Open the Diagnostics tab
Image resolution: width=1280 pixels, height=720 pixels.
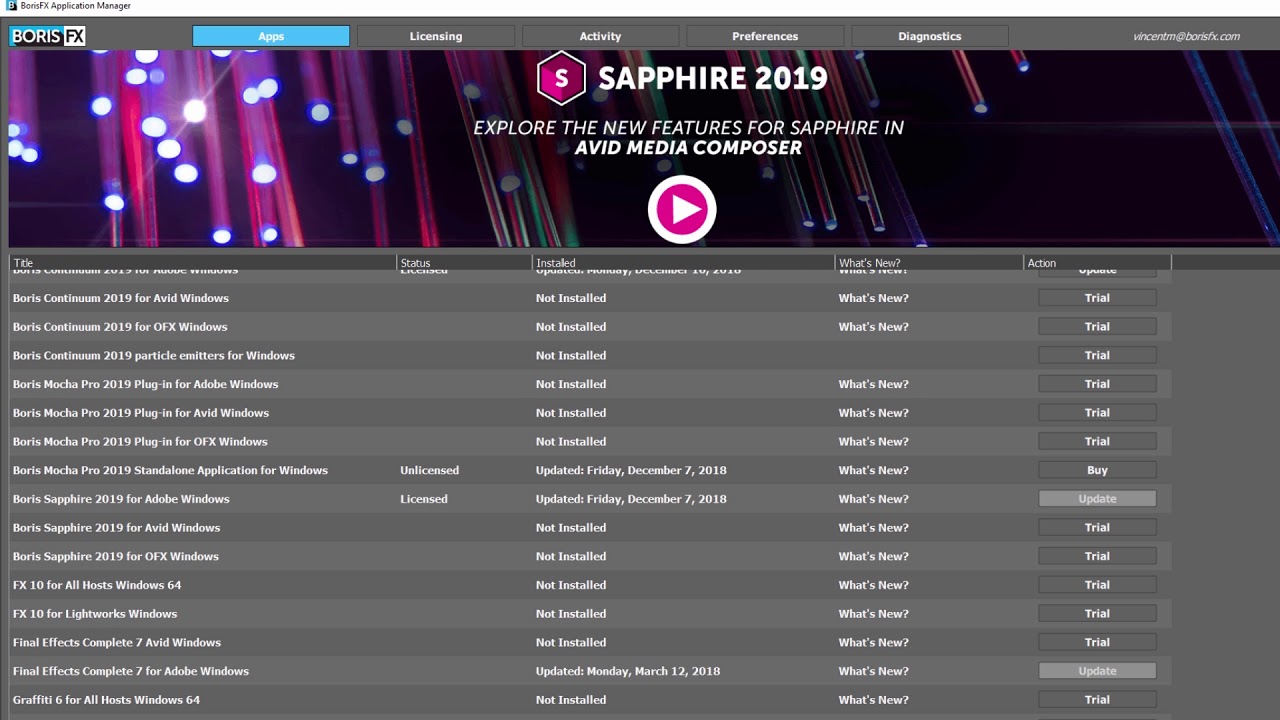pyautogui.click(x=930, y=36)
